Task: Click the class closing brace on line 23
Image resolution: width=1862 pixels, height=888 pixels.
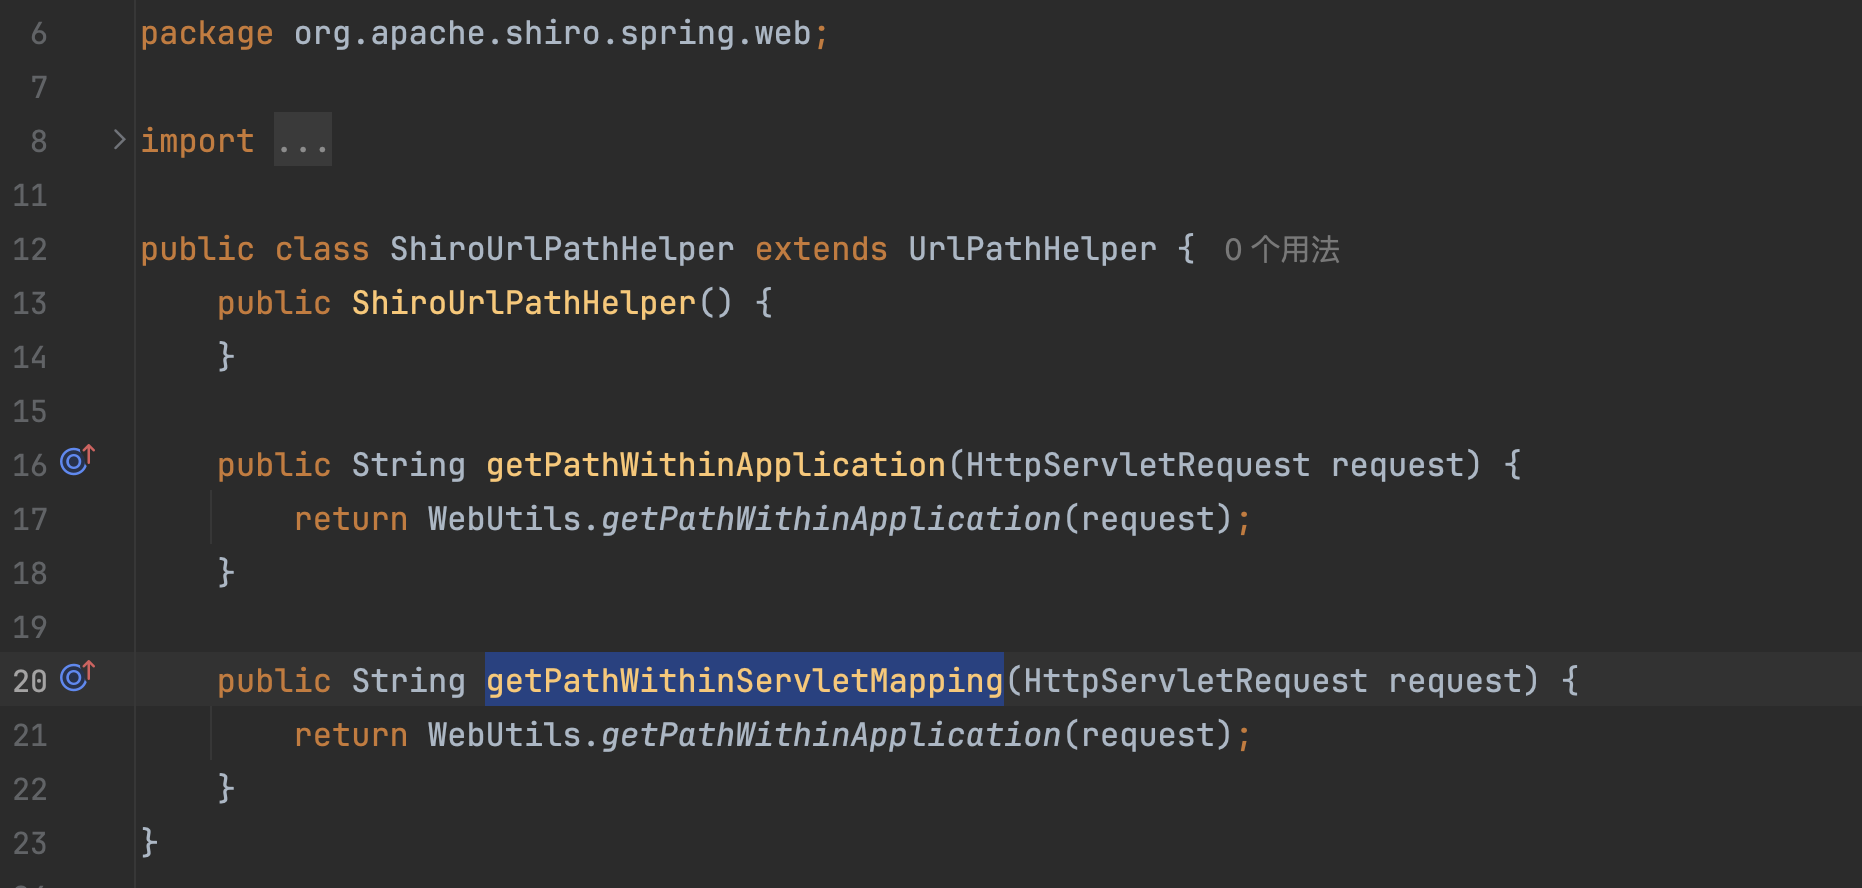Action: (149, 842)
